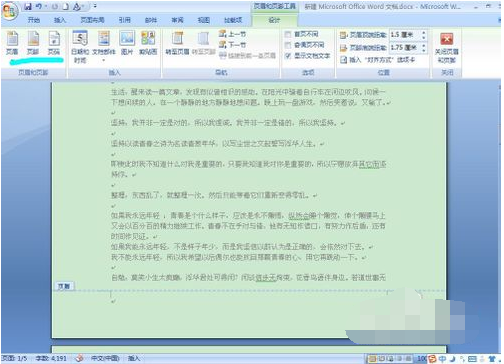The width and height of the screenshot is (504, 364).
Task: Switch to the 插入 (Insert) tab
Action: [x=60, y=20]
